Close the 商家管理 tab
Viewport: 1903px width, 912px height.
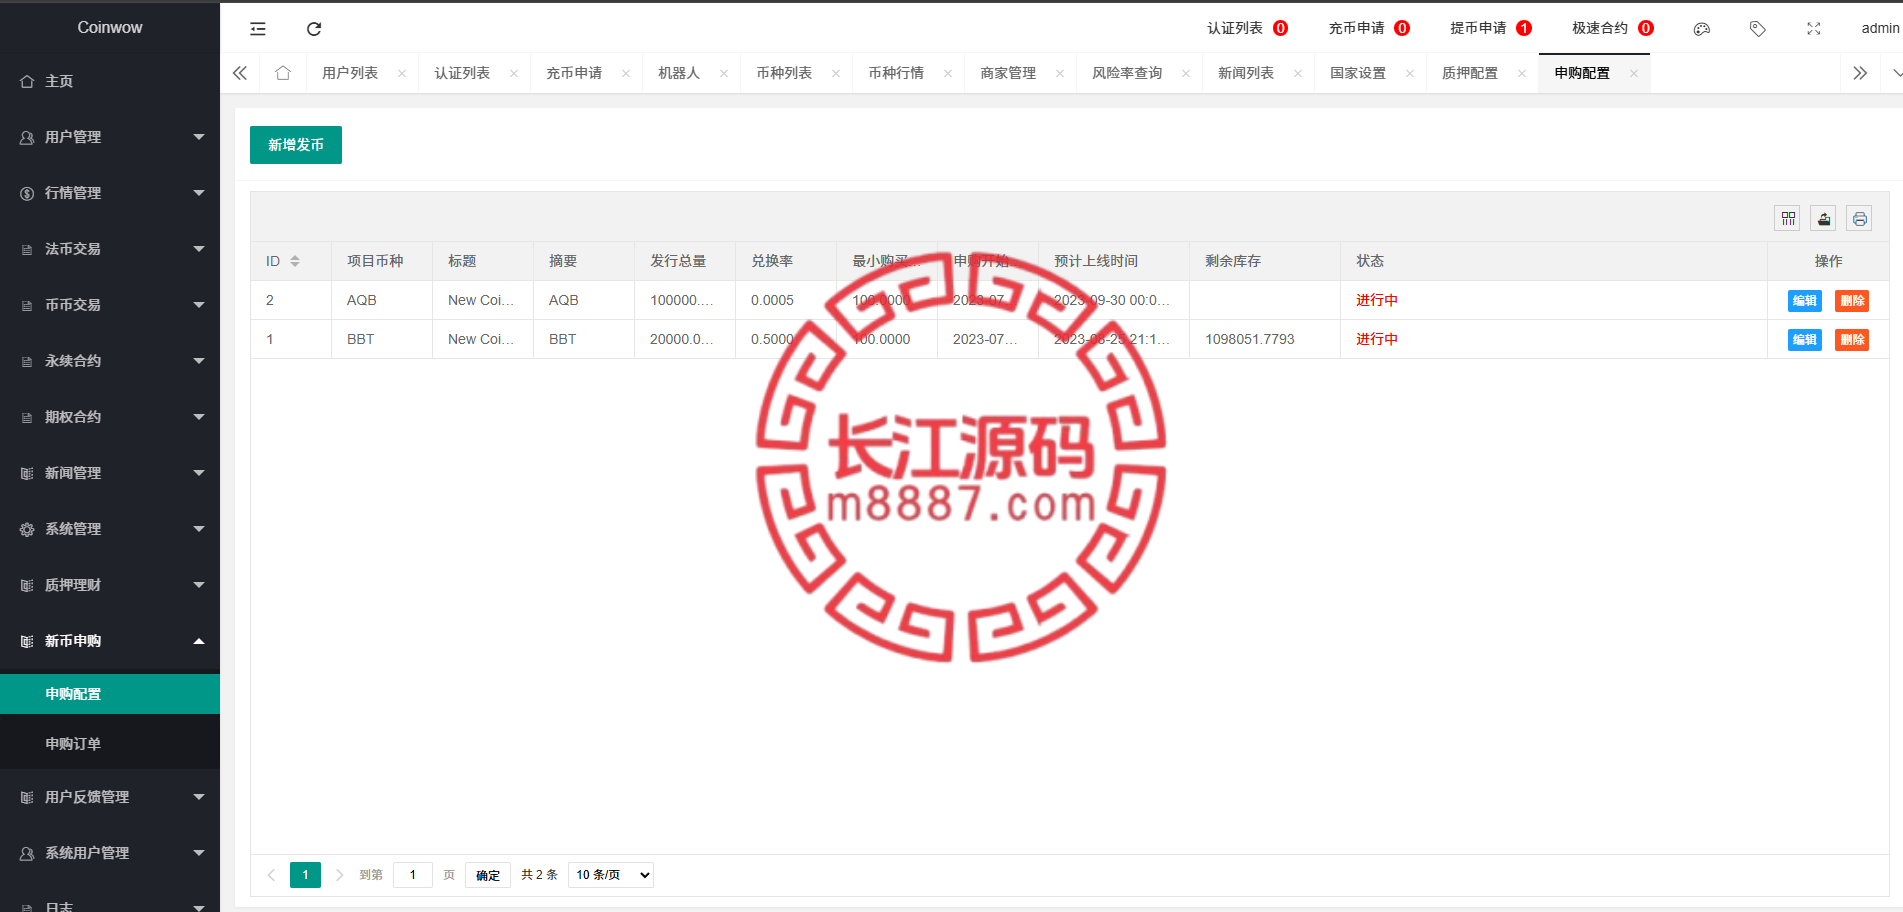click(x=1060, y=73)
